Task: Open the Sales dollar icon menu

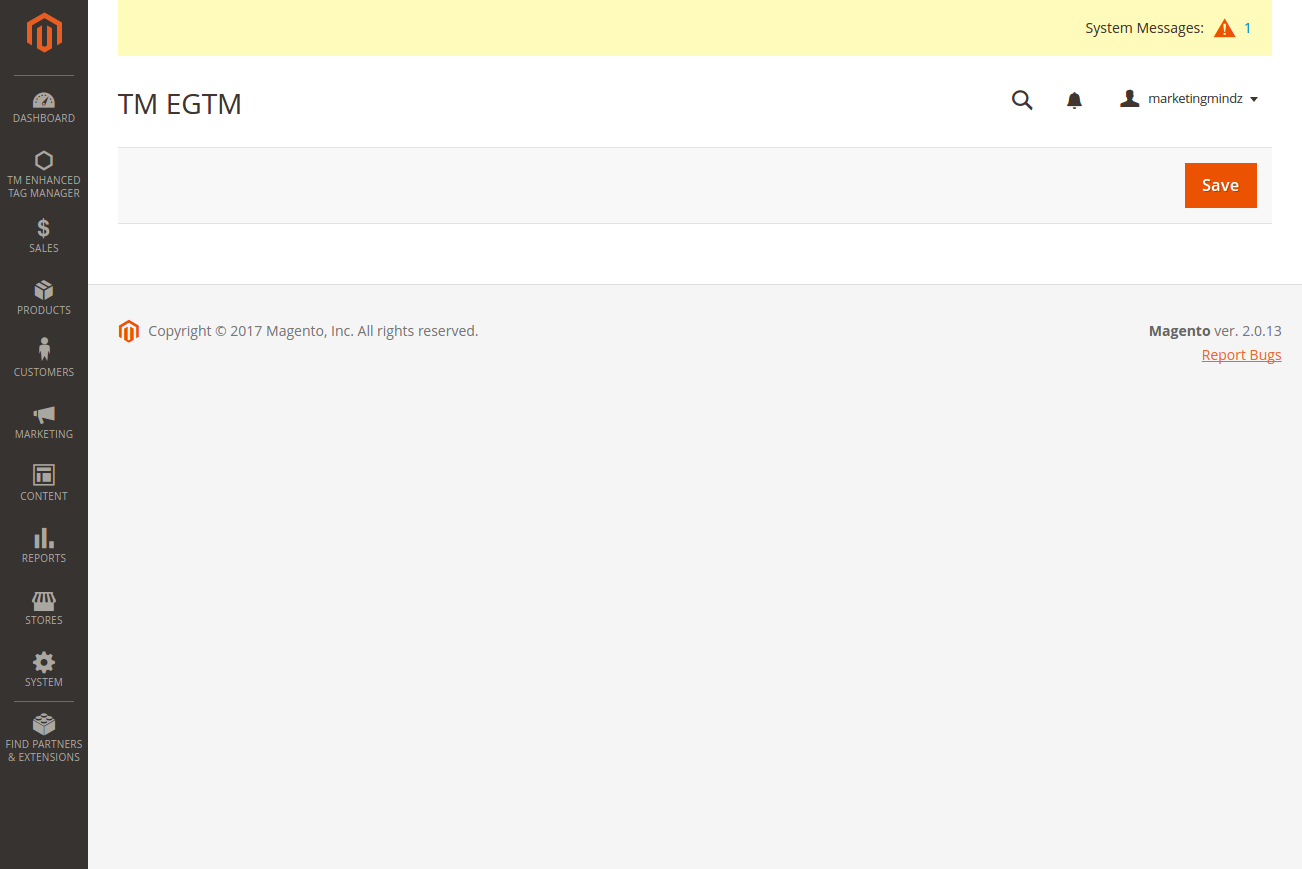Action: pos(44,229)
